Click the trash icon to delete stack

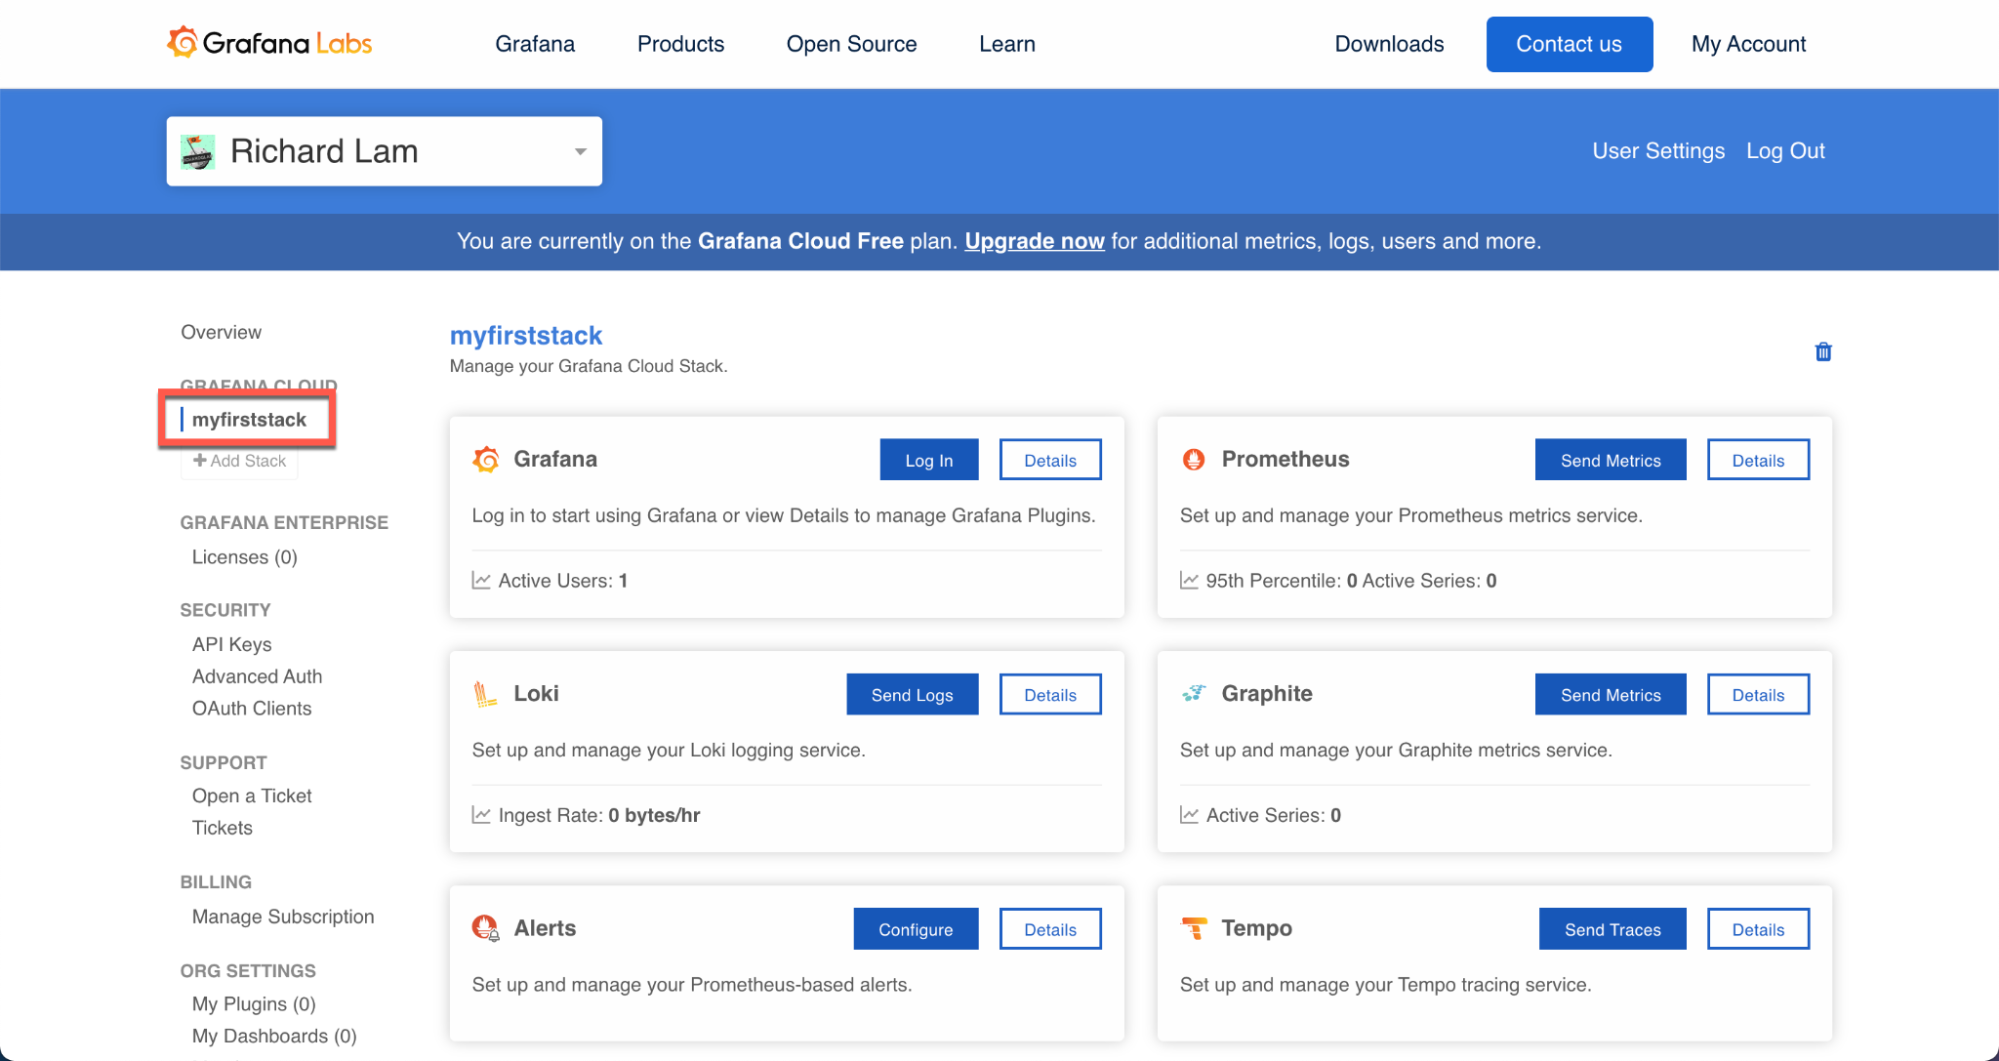[x=1822, y=352]
